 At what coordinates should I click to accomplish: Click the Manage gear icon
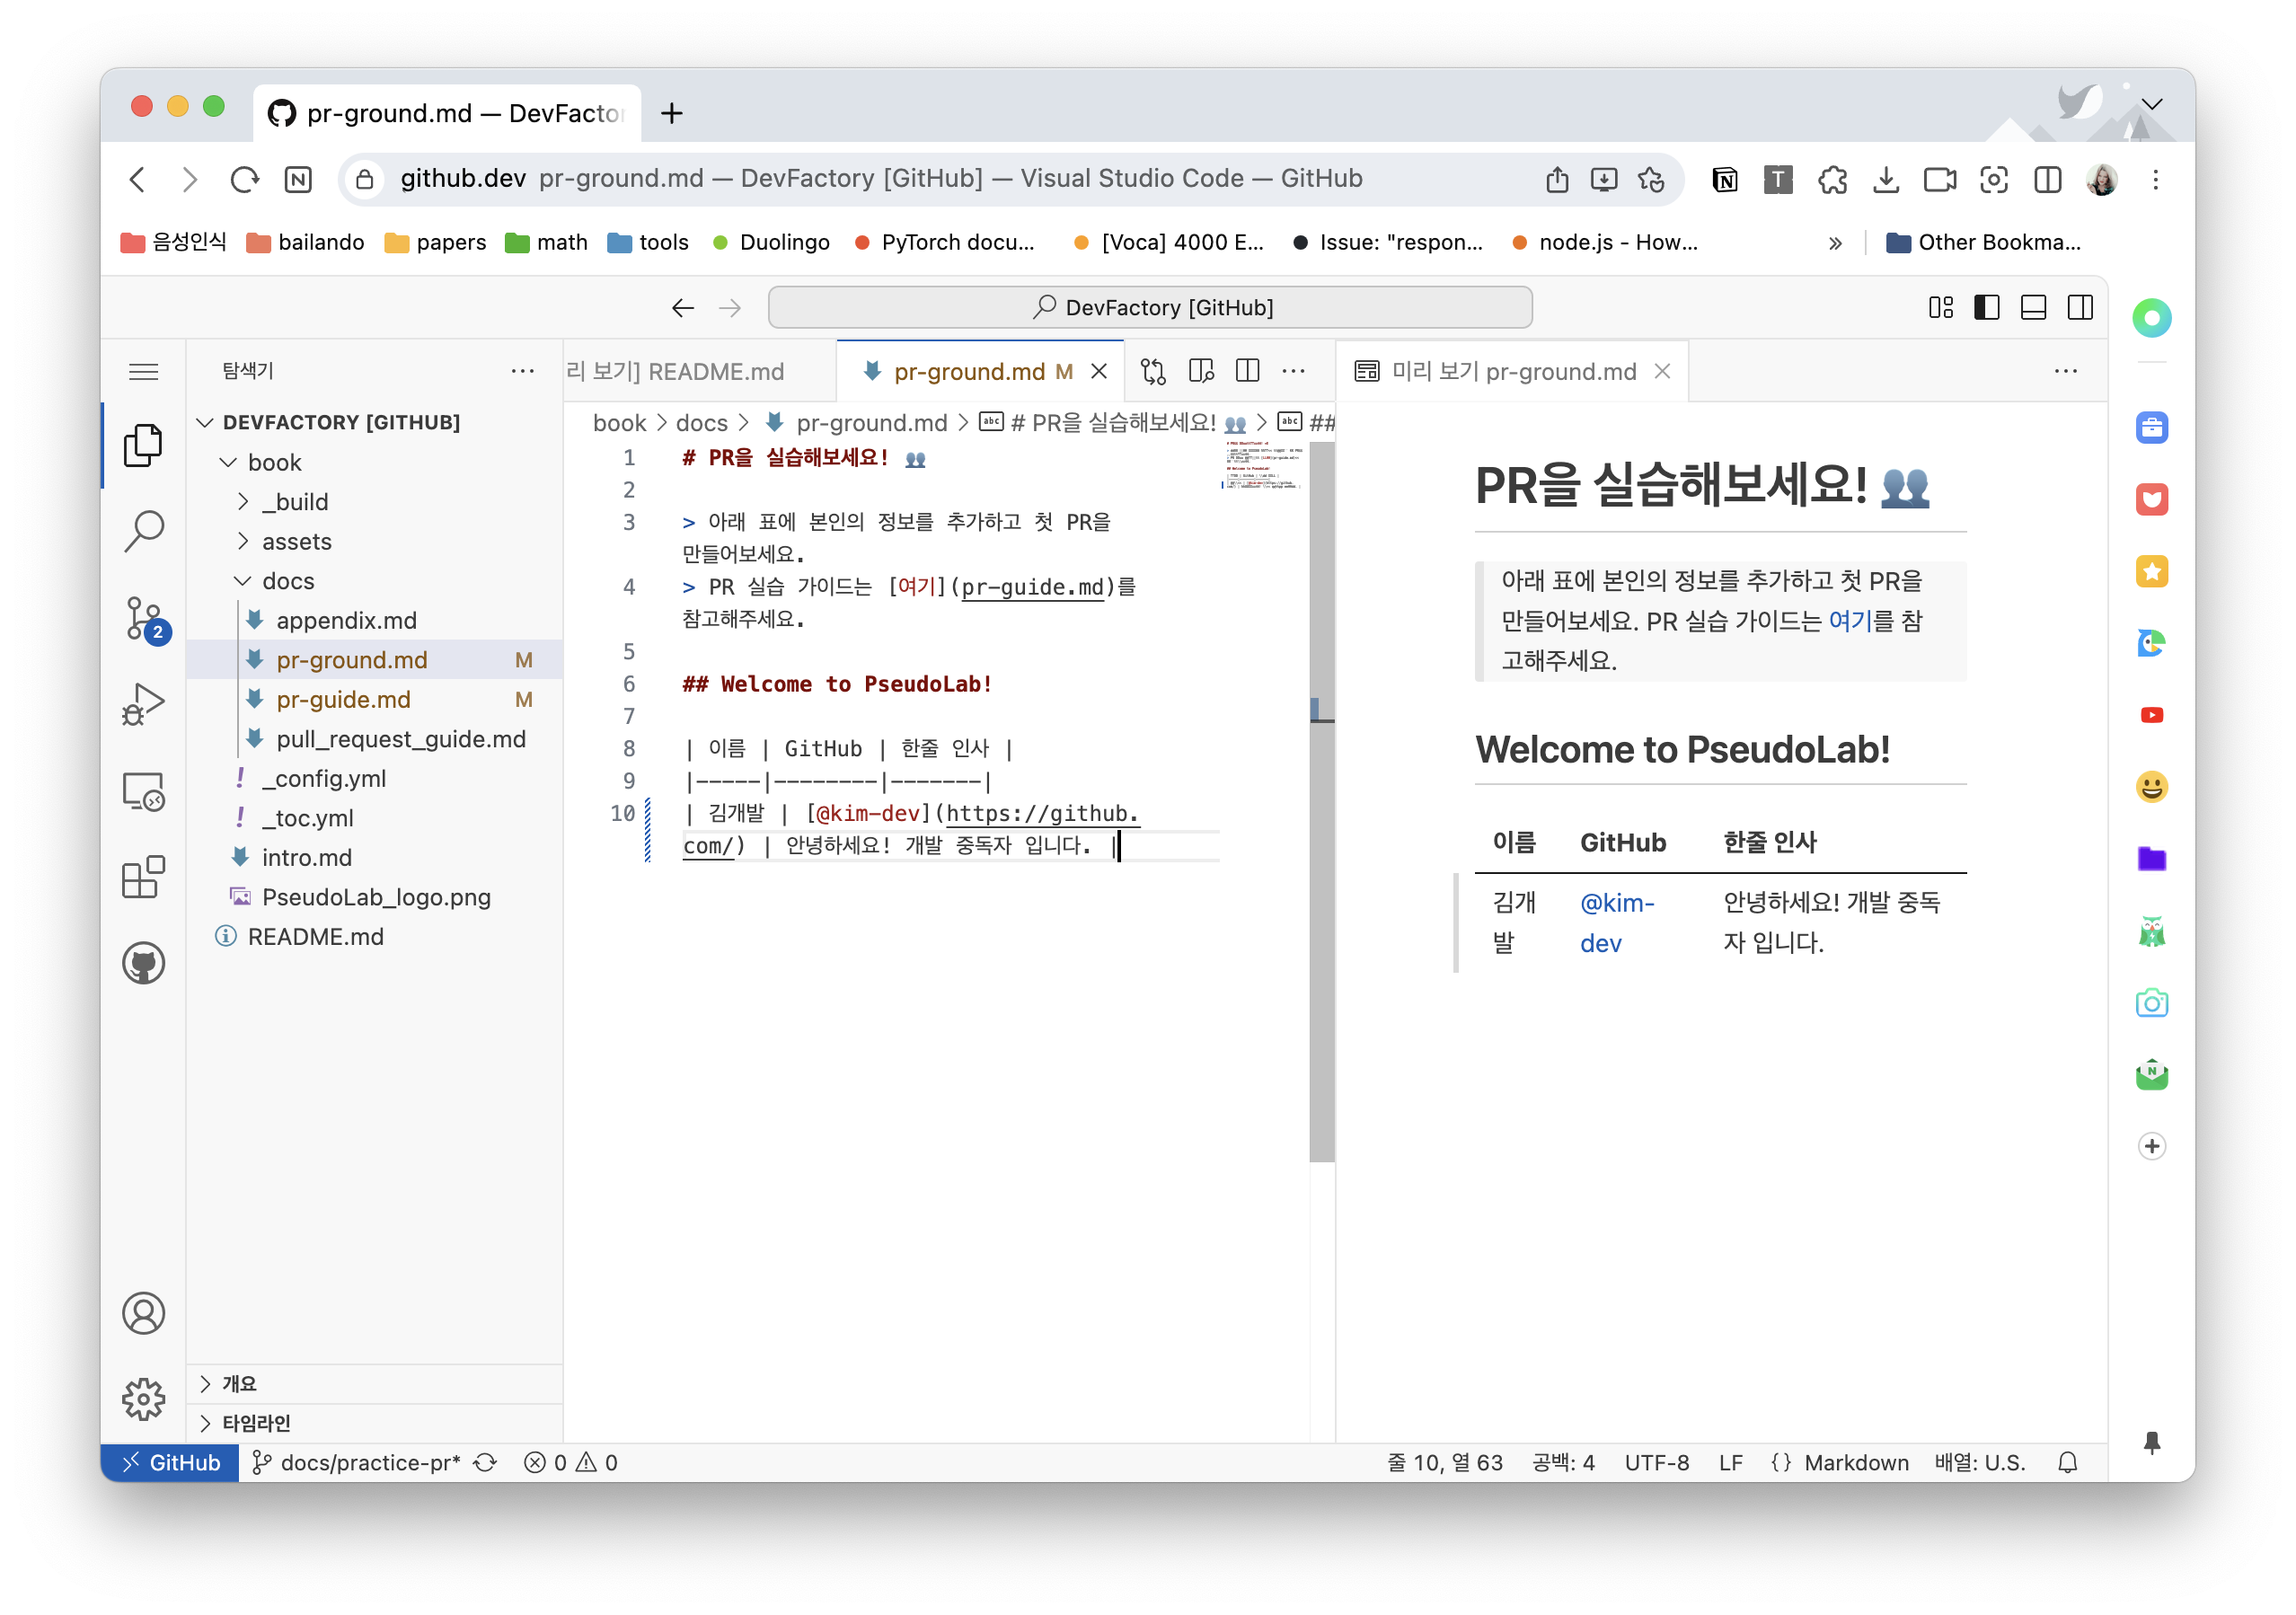(x=144, y=1398)
